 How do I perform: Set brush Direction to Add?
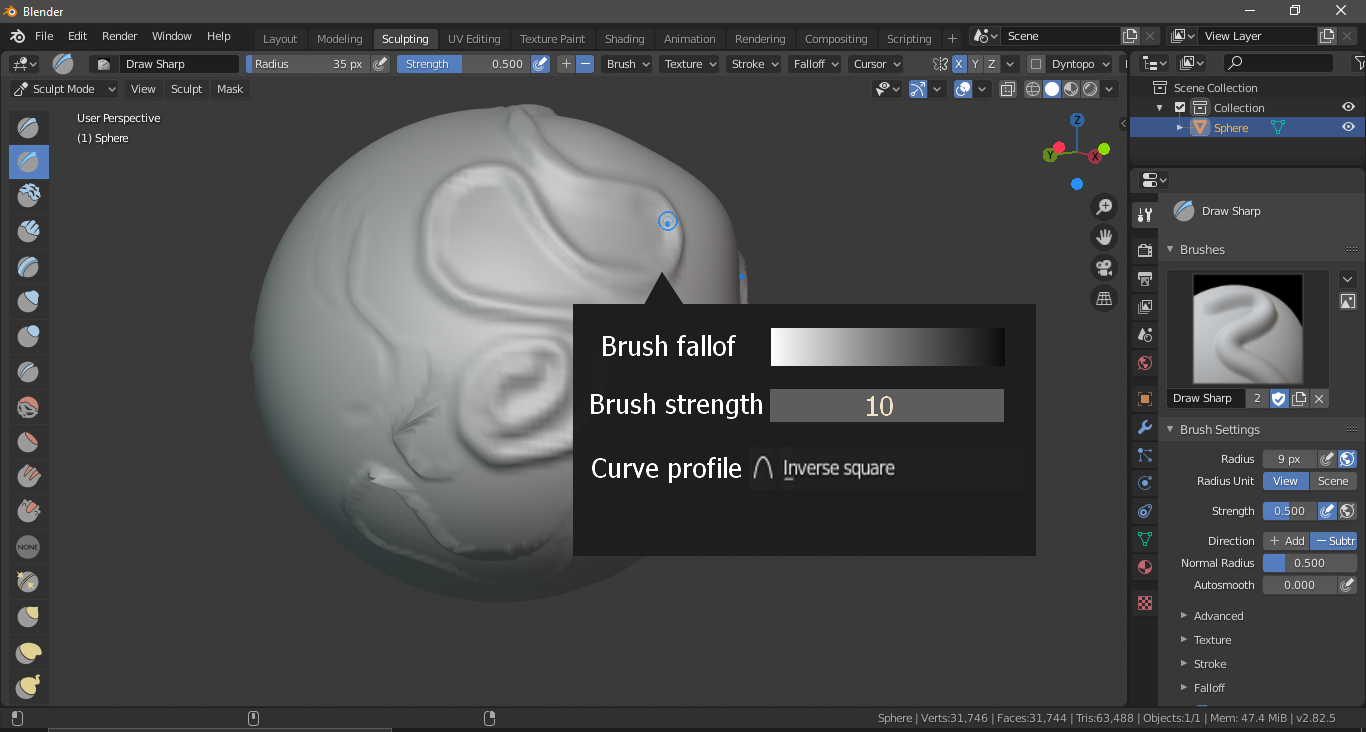pyautogui.click(x=1286, y=541)
